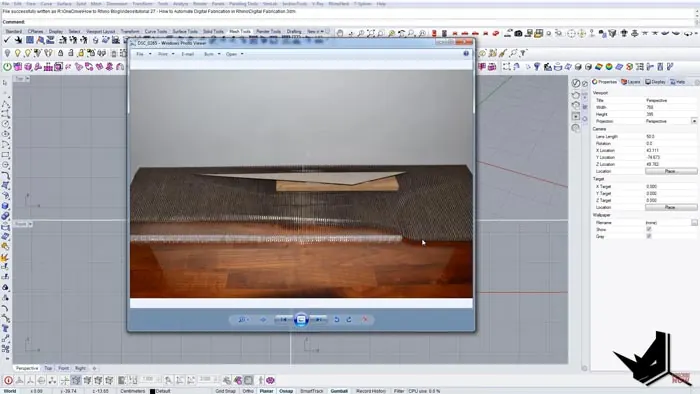Click the purple icon at end of bottom toolbar
This screenshot has width=700, height=394.
(x=270, y=380)
